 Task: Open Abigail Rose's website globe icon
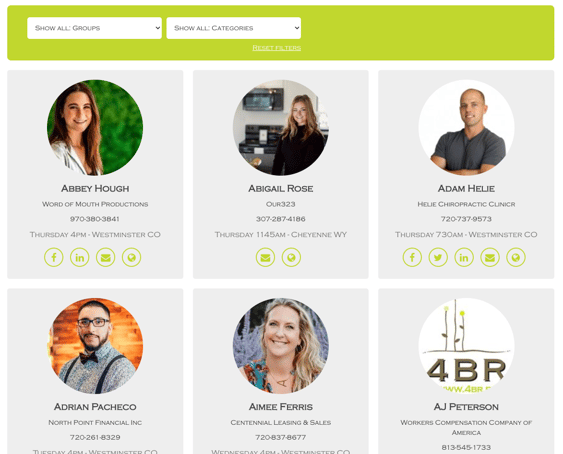point(291,257)
